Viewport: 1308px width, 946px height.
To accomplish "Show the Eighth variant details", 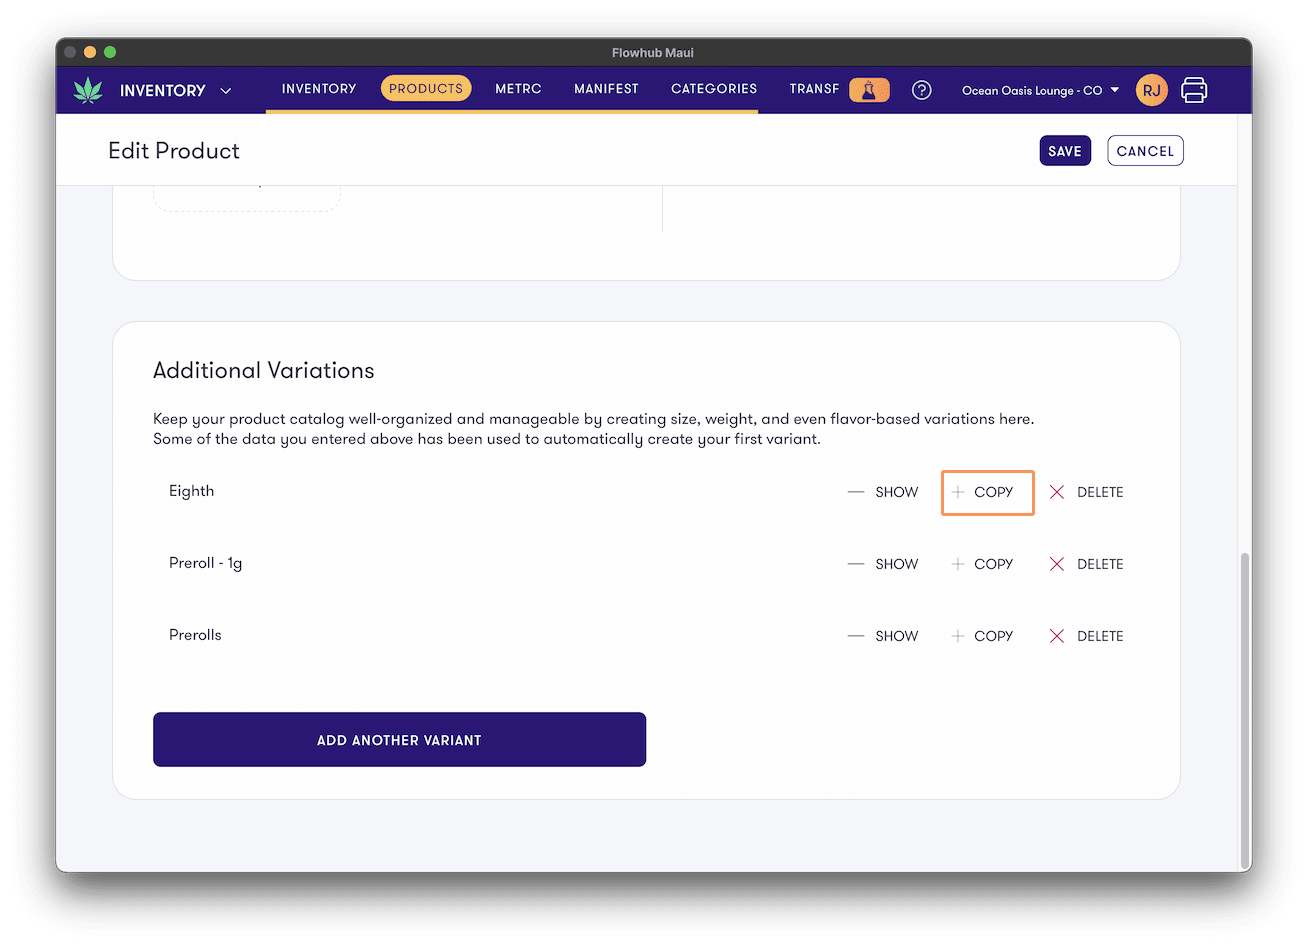I will point(883,492).
